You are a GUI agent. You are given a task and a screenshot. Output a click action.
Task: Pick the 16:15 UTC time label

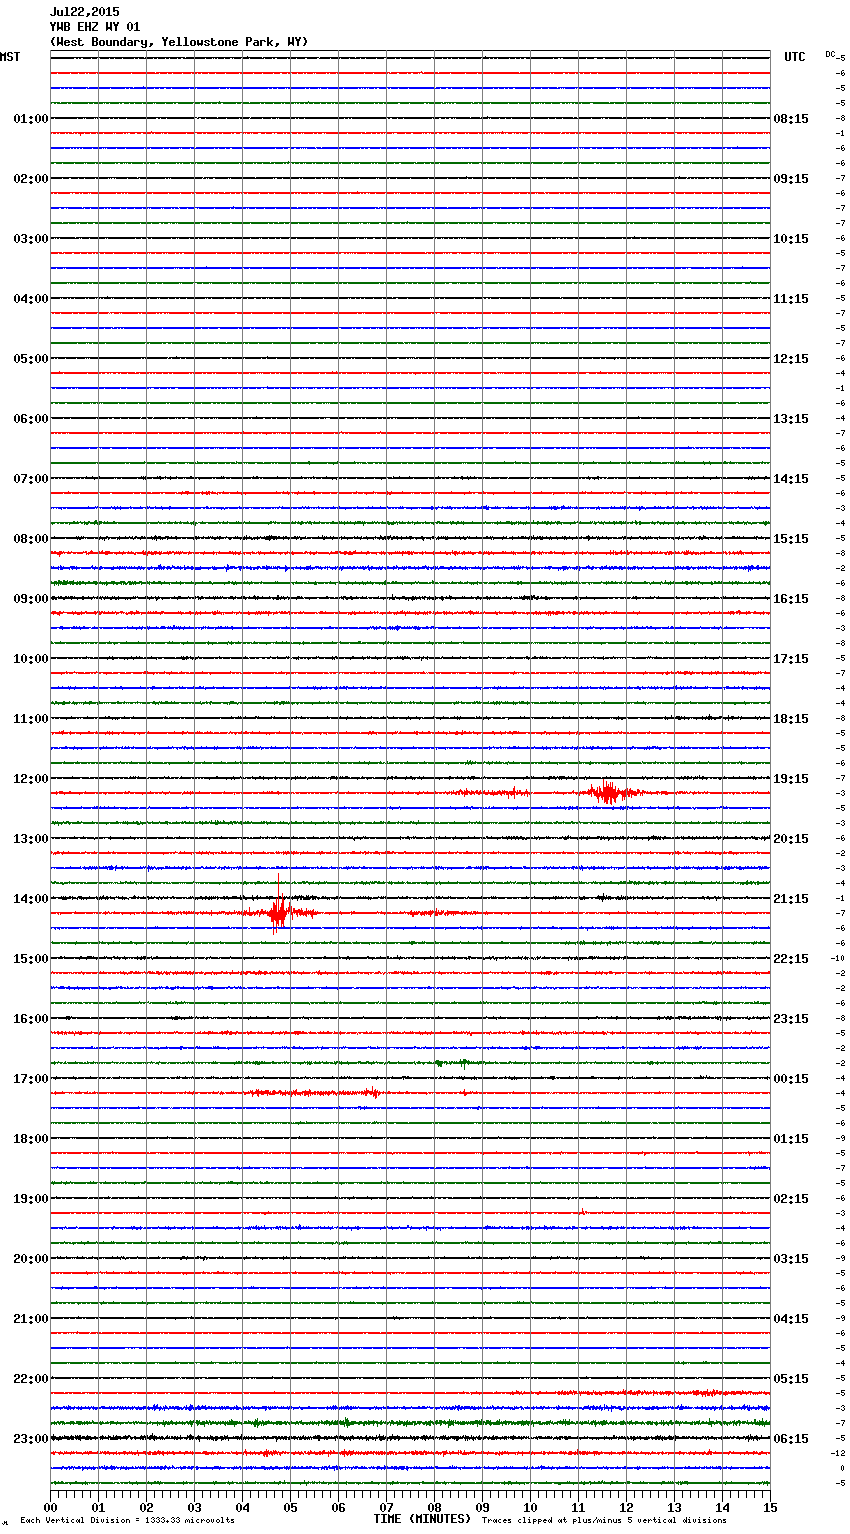[x=791, y=599]
